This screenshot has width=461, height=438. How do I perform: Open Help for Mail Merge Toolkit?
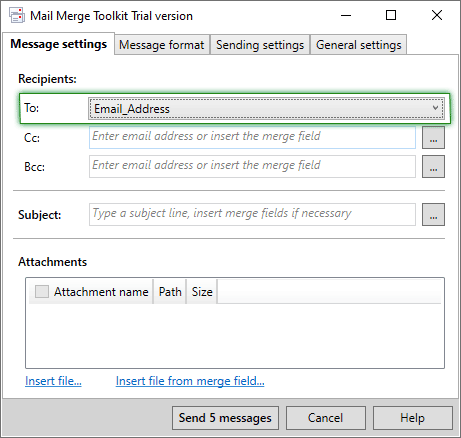[x=413, y=418]
